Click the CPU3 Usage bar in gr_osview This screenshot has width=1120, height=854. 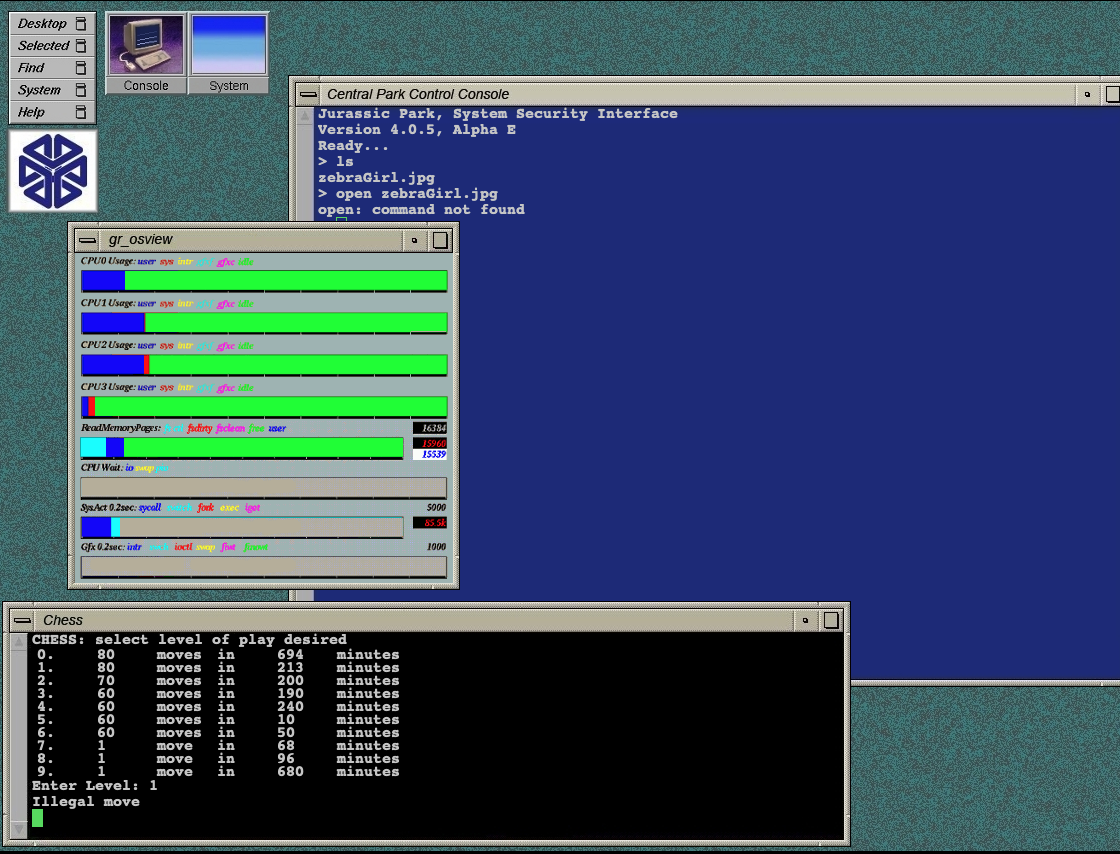click(x=264, y=407)
